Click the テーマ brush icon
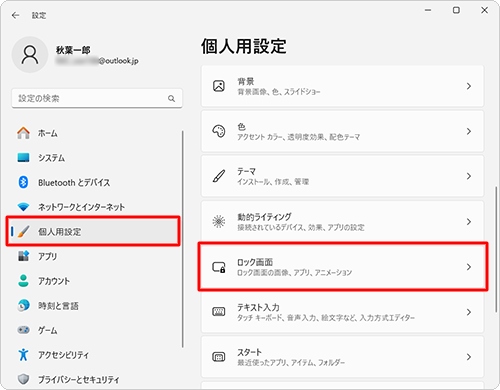 click(x=219, y=176)
